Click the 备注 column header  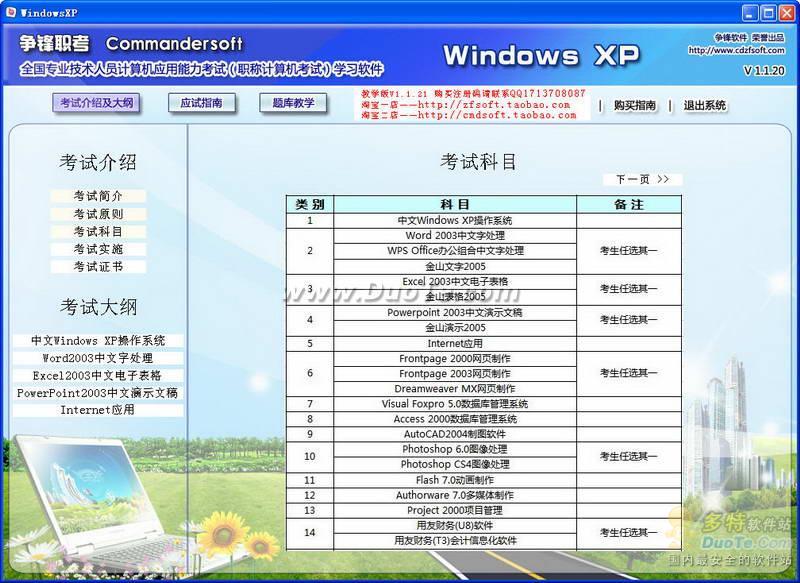click(629, 205)
